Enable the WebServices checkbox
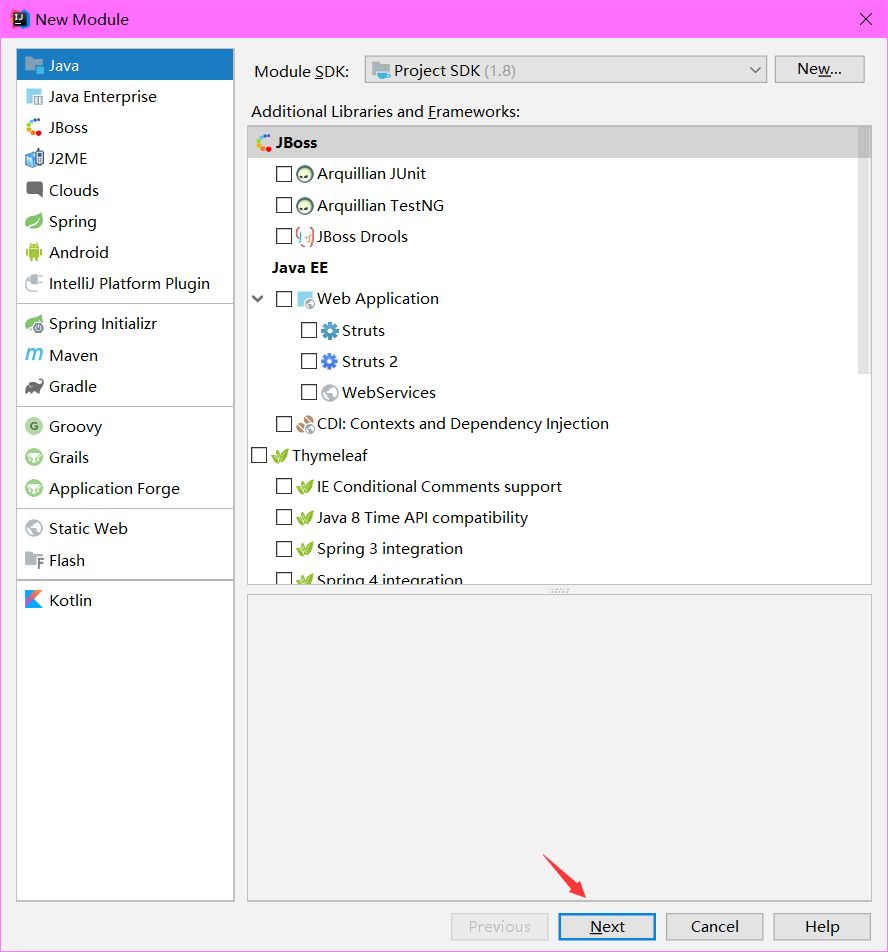This screenshot has width=888, height=952. pos(309,392)
